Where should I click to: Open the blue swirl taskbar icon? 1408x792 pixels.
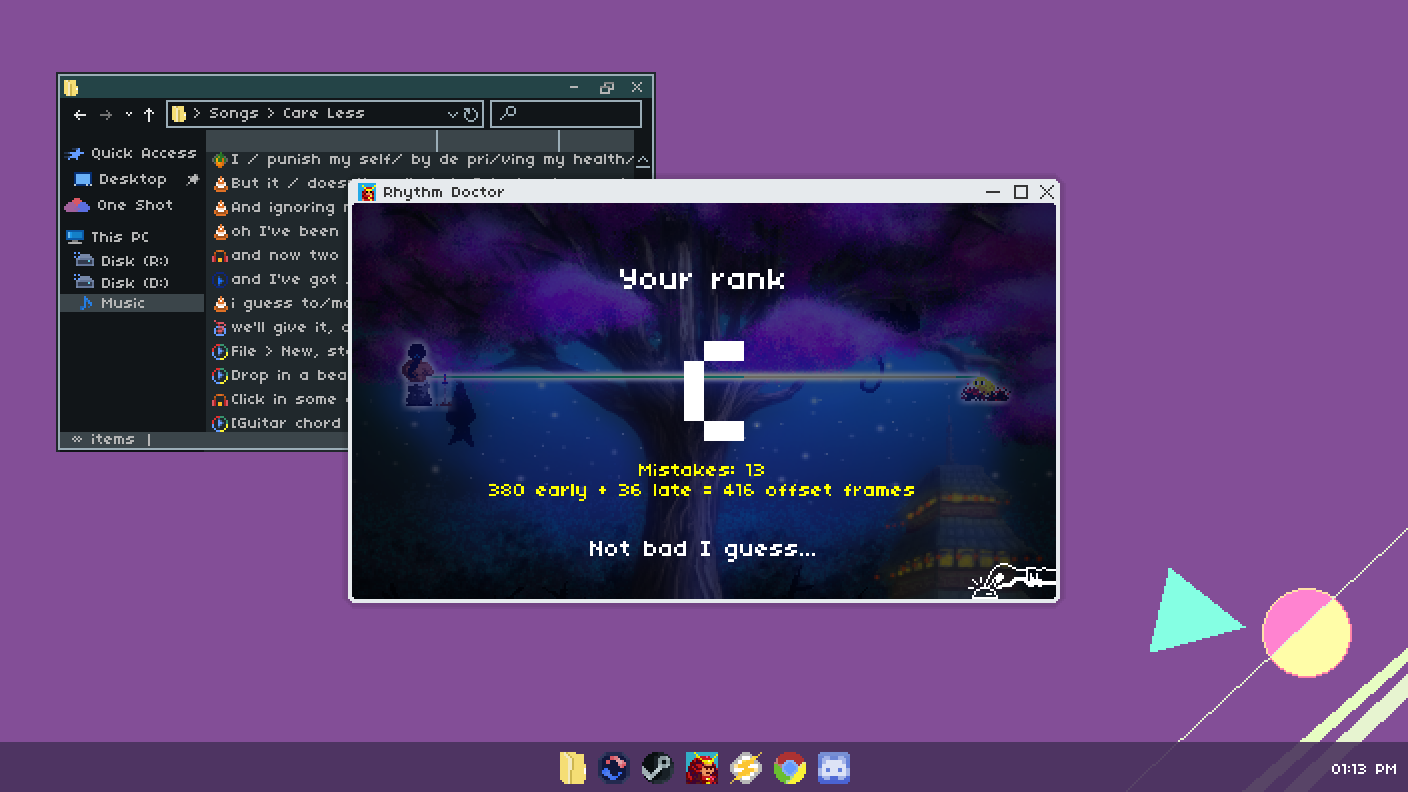click(x=613, y=768)
